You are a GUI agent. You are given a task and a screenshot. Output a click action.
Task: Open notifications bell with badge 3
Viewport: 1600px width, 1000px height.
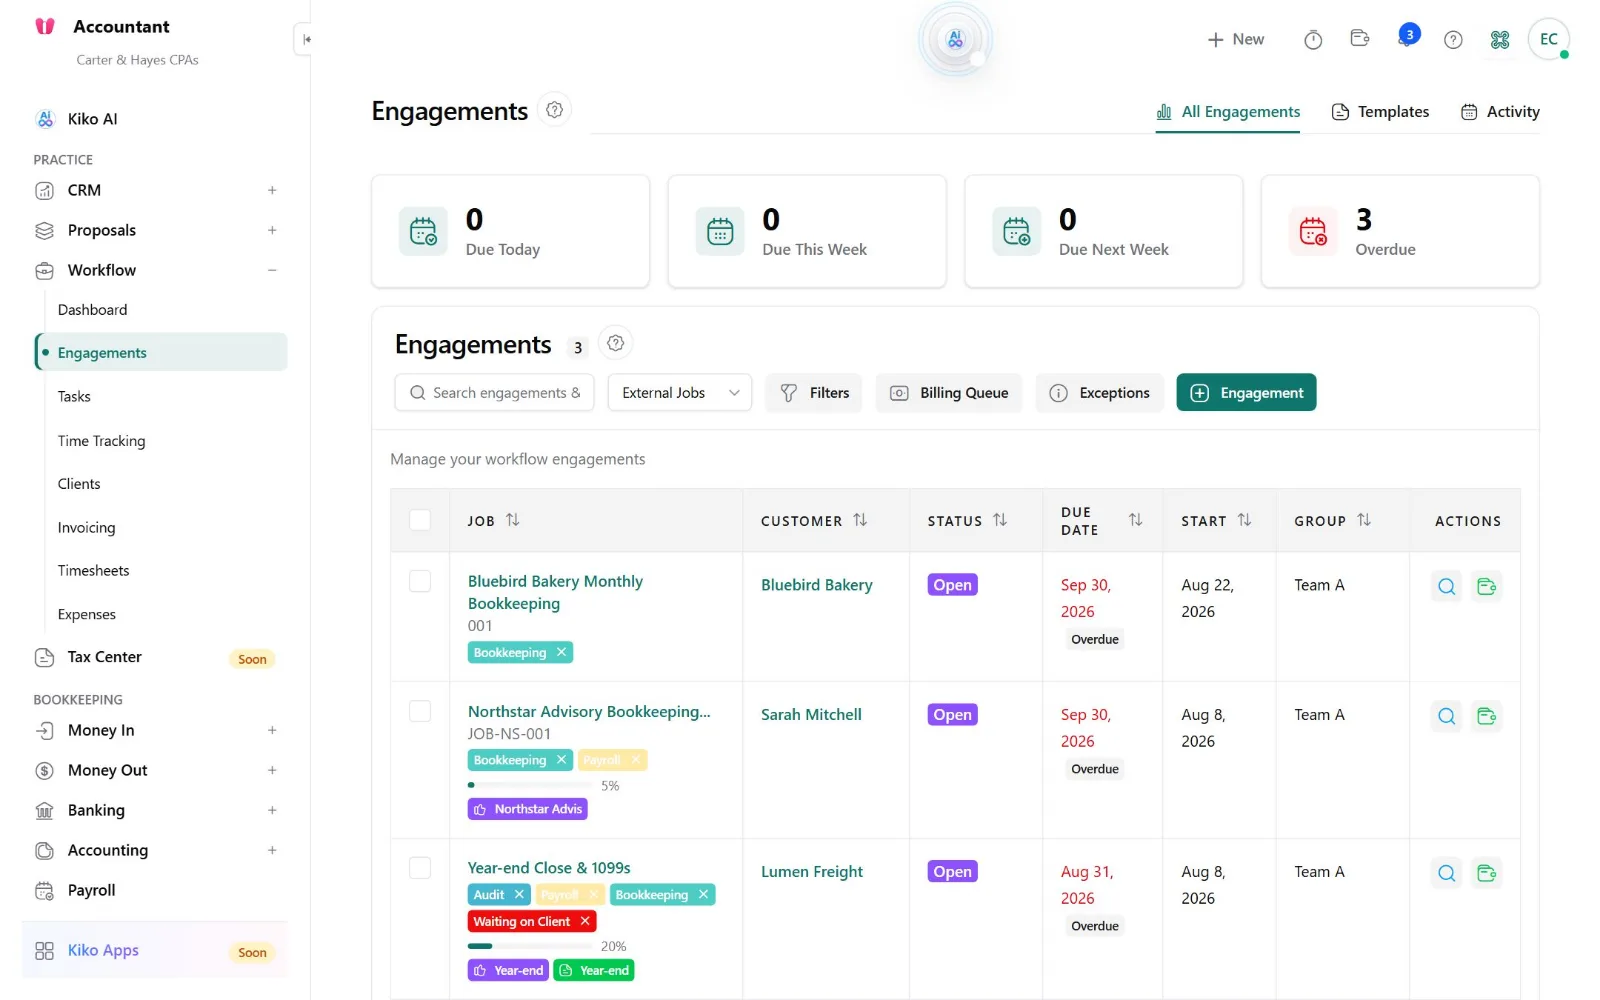point(1408,37)
